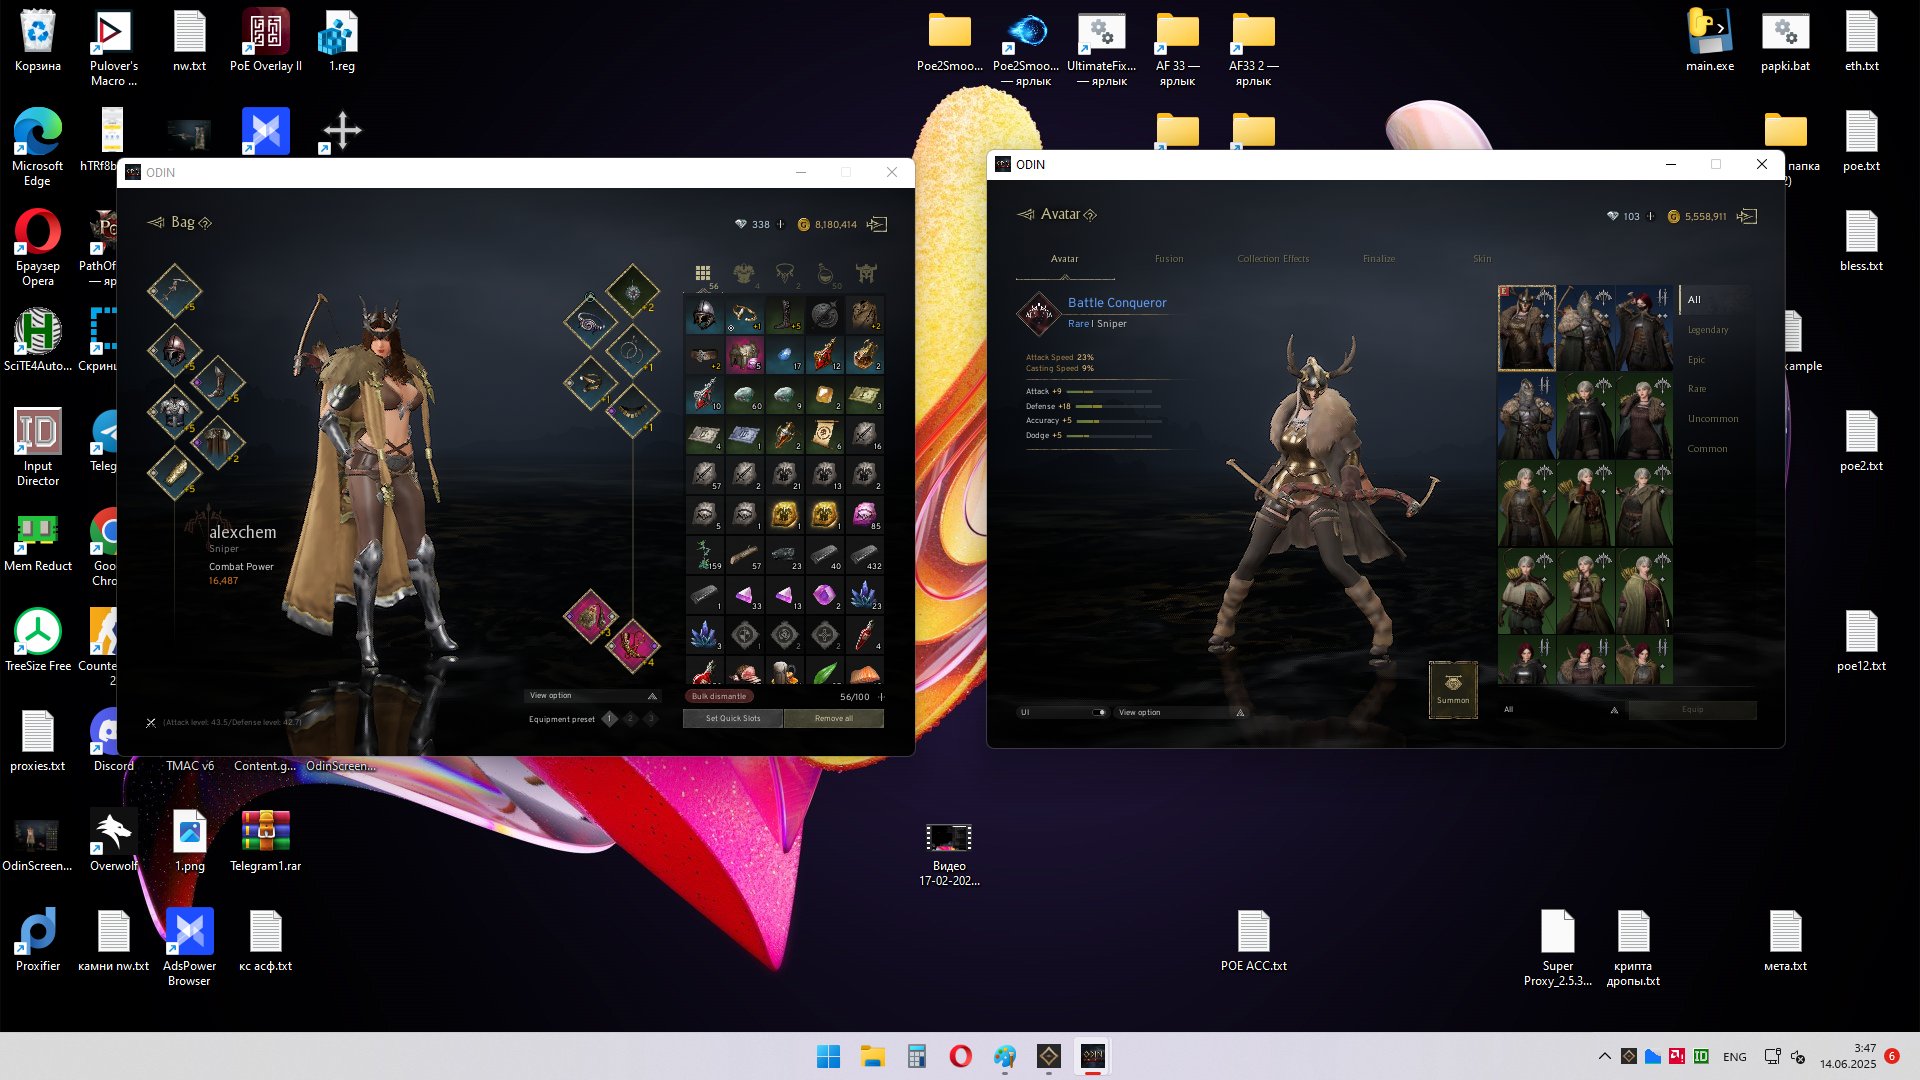Select the blue crystal cluster with count 23
The image size is (1920, 1080).
(x=864, y=594)
